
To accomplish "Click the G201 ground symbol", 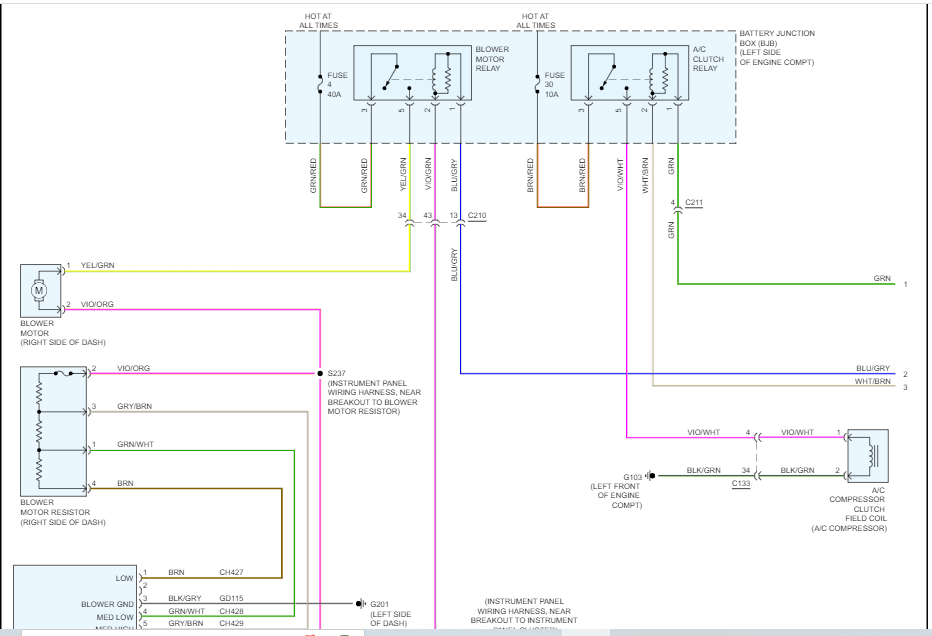I will pos(360,604).
